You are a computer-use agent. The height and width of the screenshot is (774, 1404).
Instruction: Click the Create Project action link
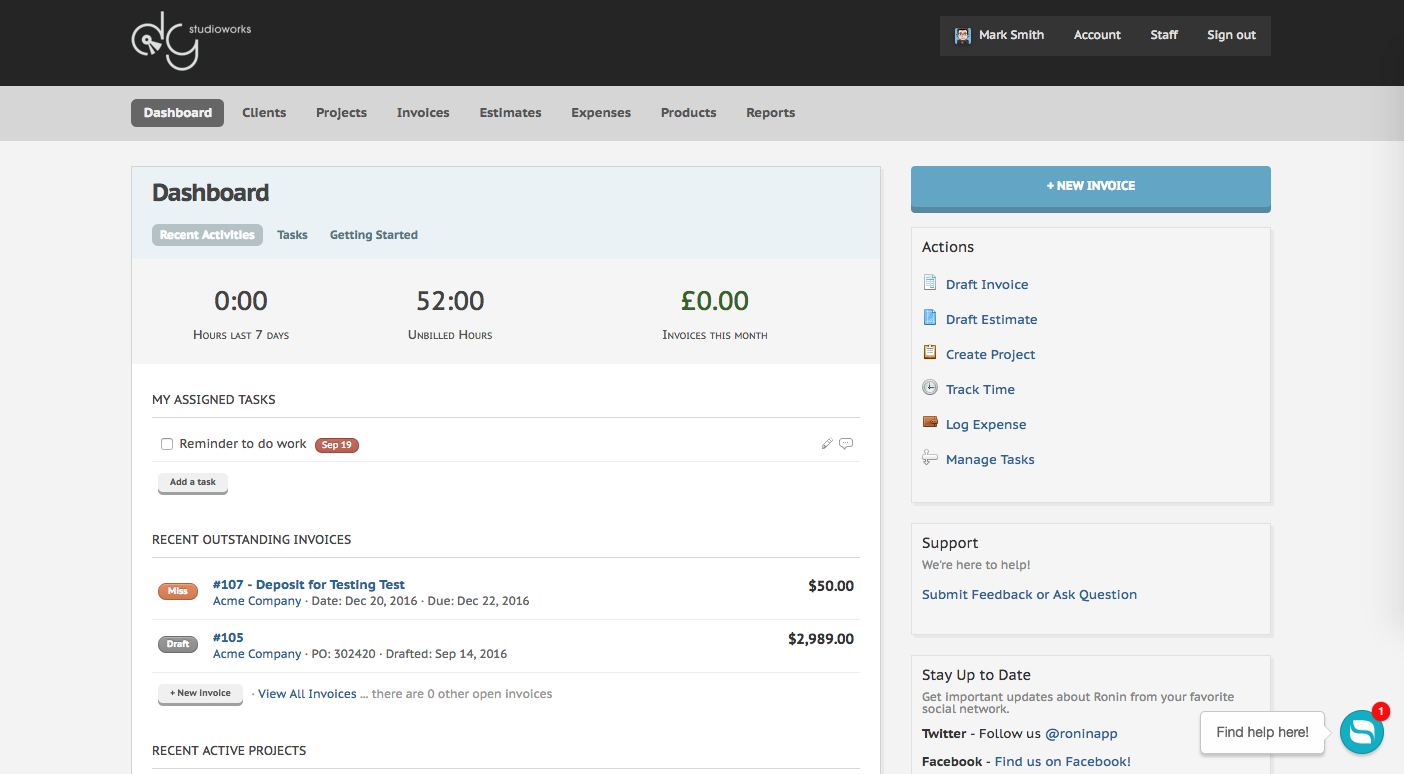[x=990, y=355]
